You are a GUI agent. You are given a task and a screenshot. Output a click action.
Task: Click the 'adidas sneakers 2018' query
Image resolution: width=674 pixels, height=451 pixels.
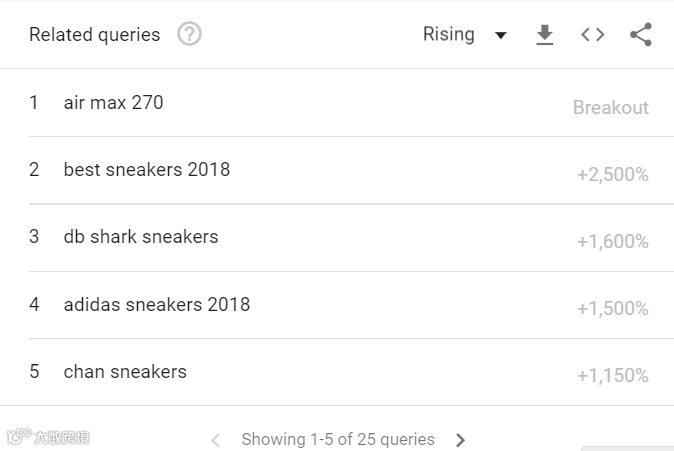[156, 304]
